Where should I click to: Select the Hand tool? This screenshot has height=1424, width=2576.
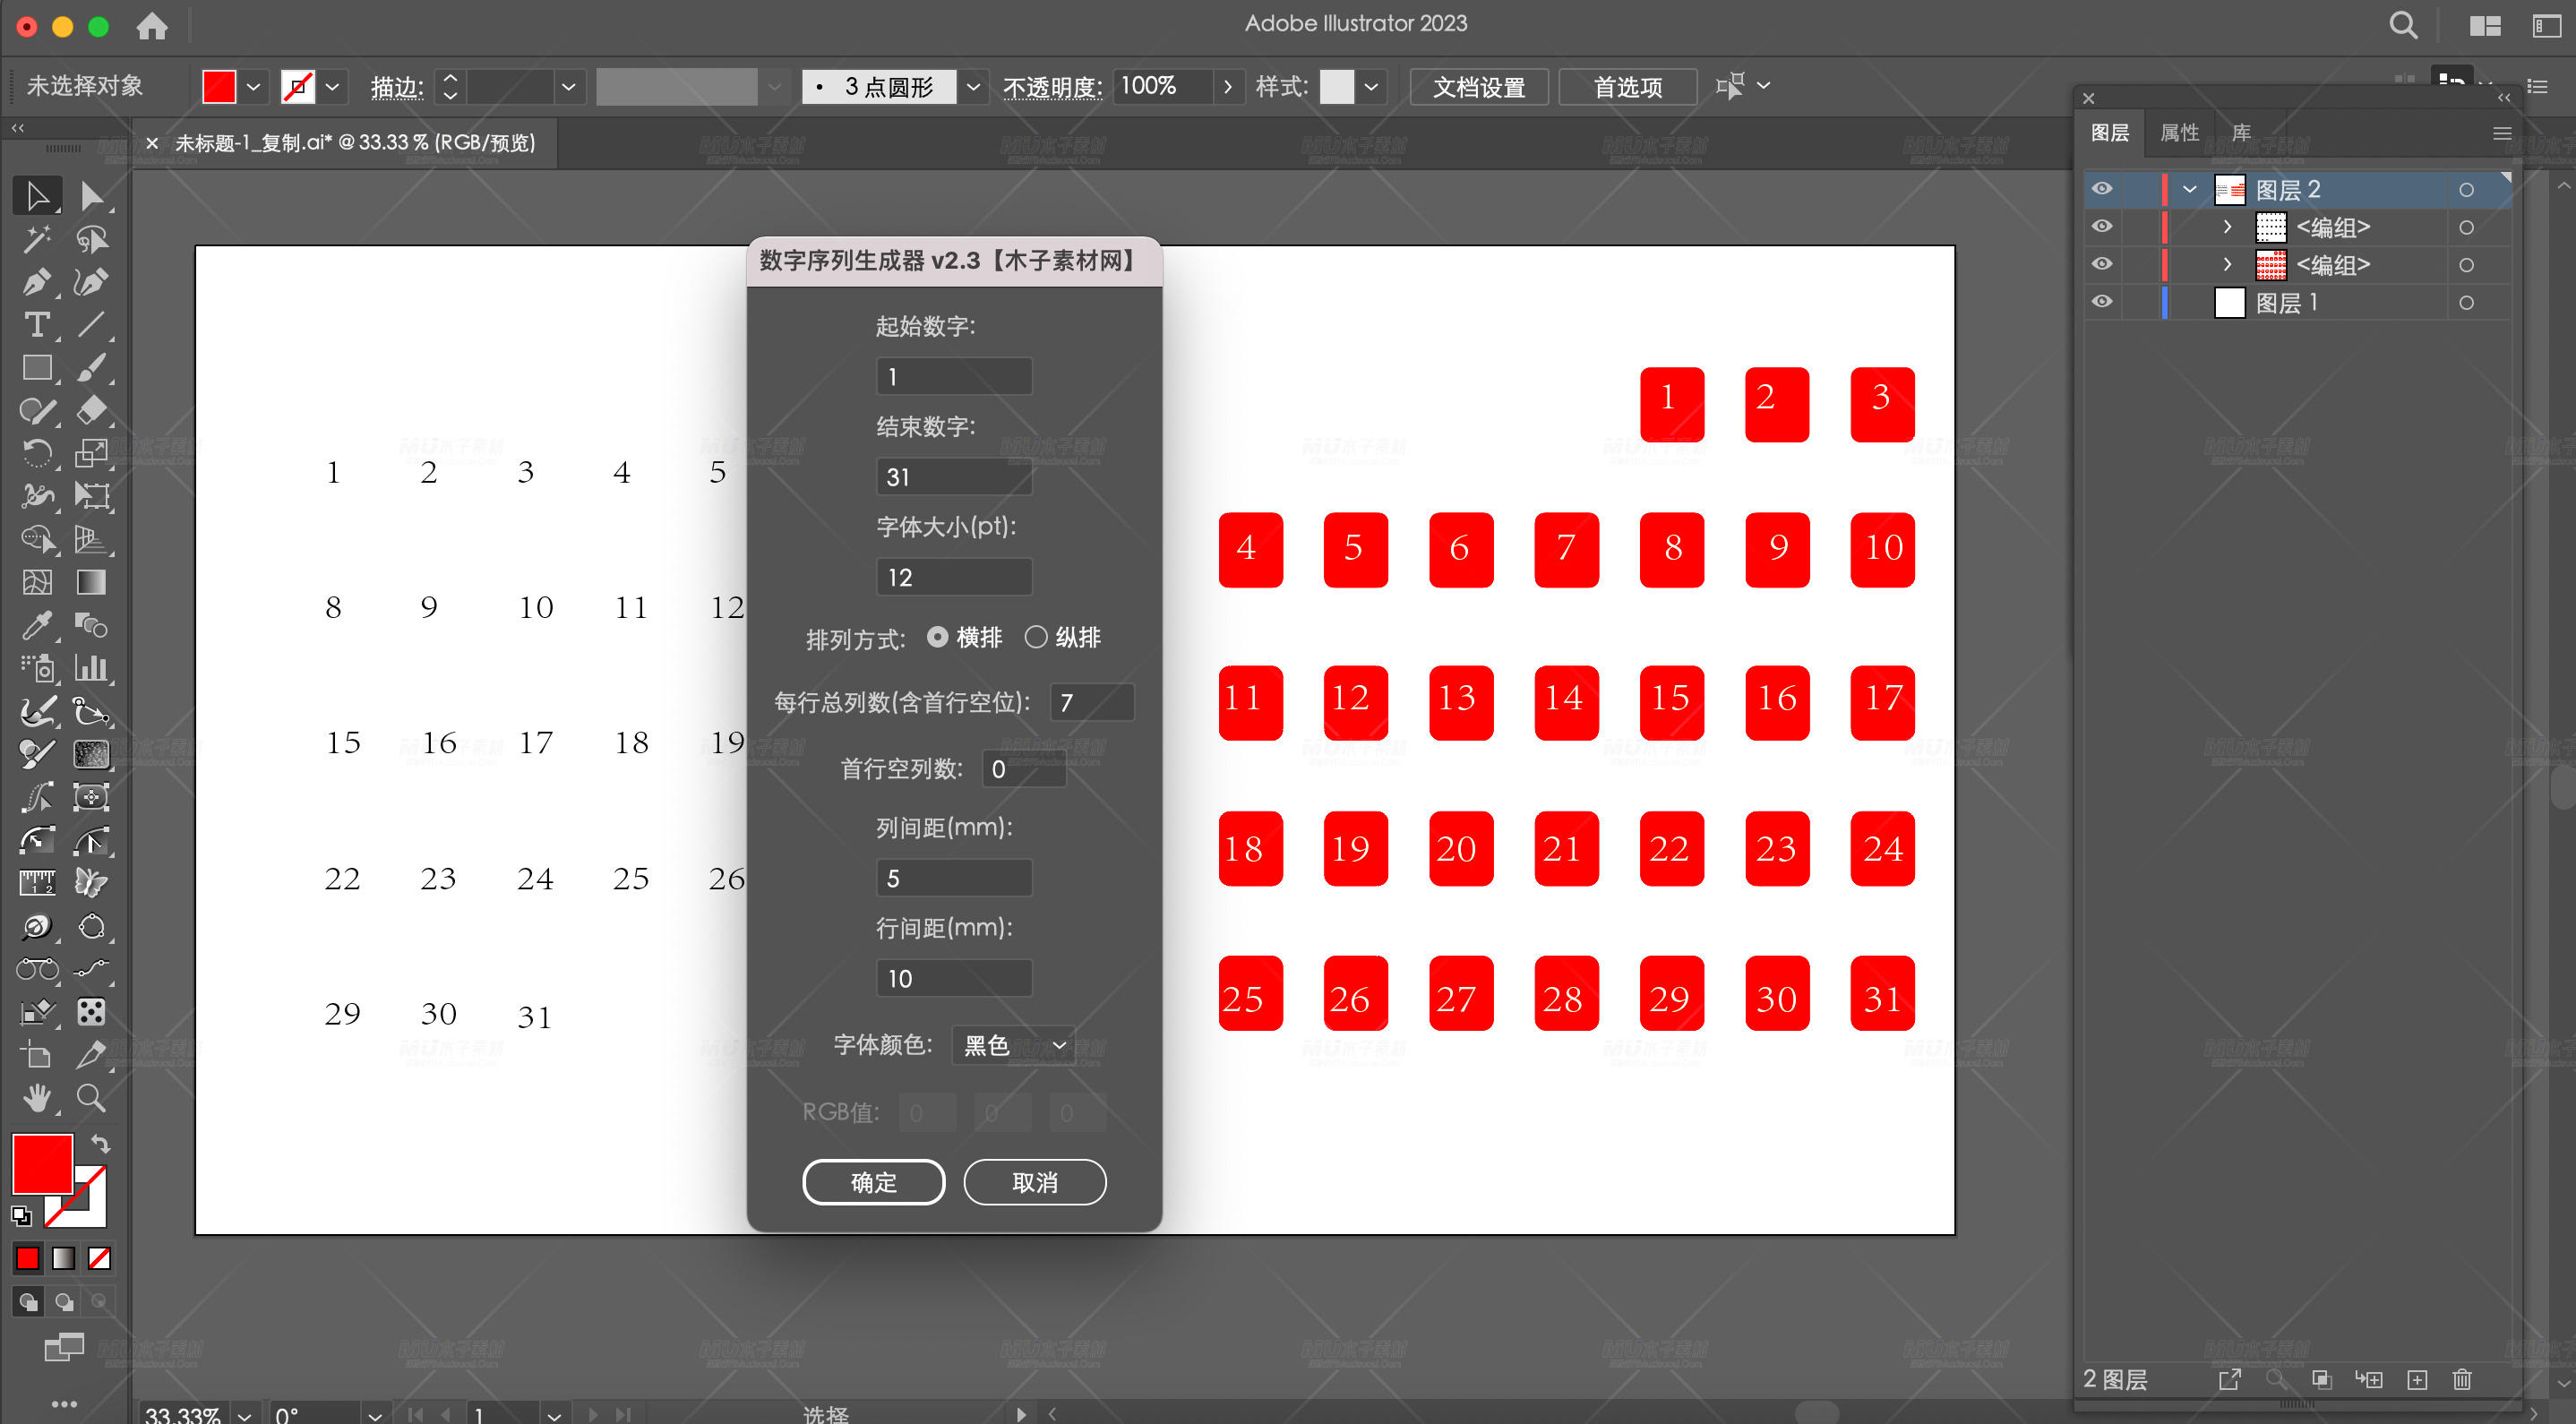[x=37, y=1098]
